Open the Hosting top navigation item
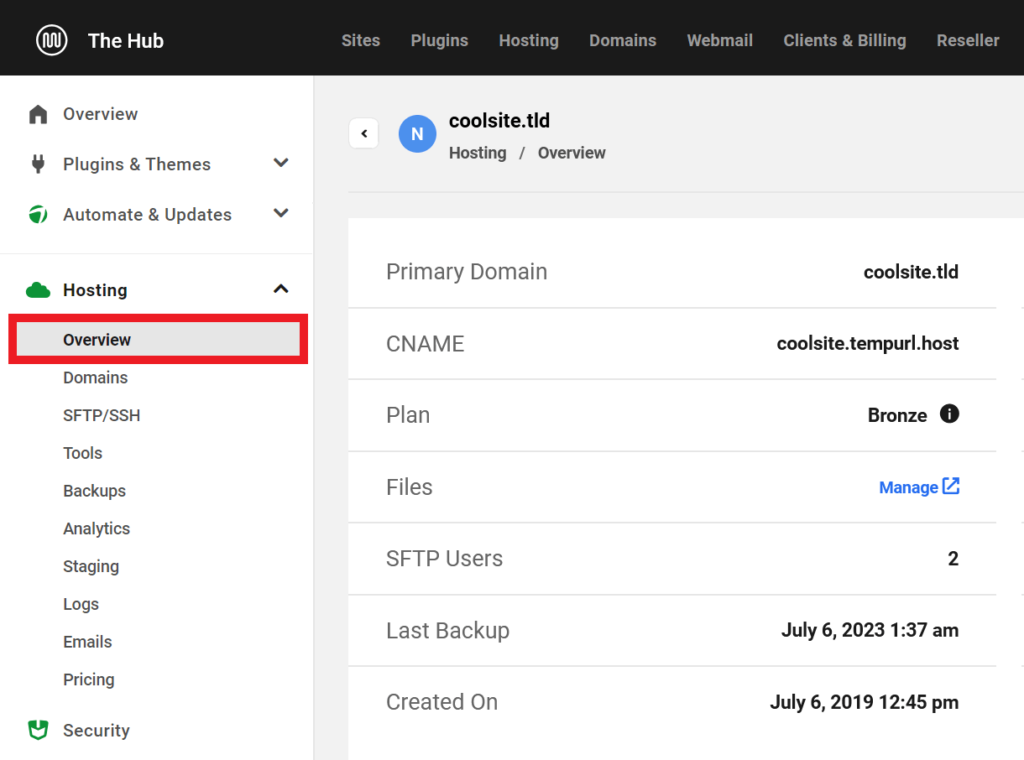The image size is (1024, 760). (x=529, y=40)
